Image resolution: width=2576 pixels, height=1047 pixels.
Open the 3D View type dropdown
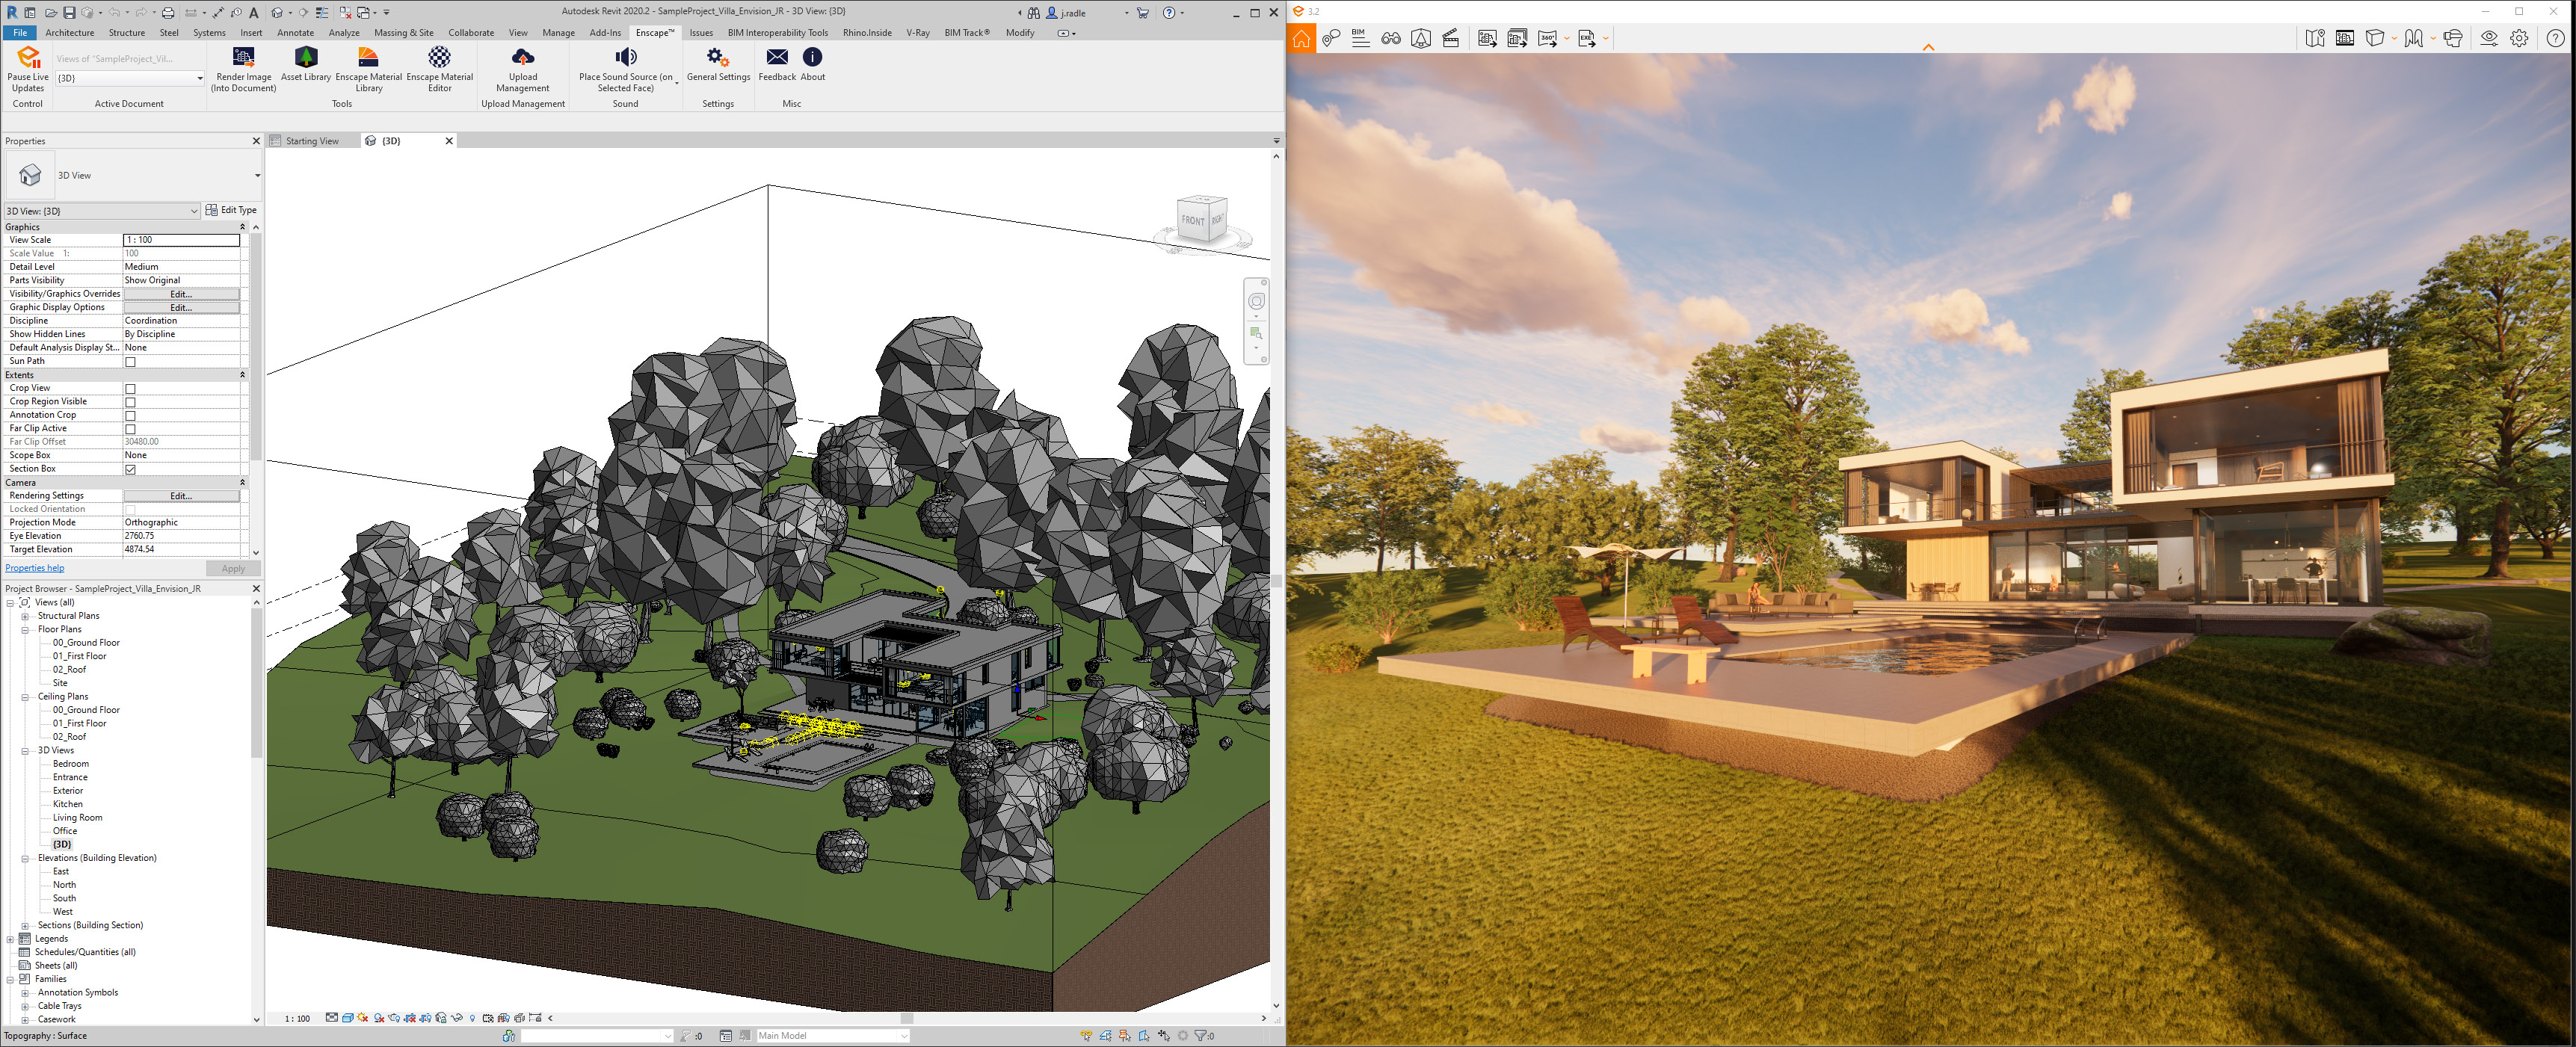pos(257,176)
